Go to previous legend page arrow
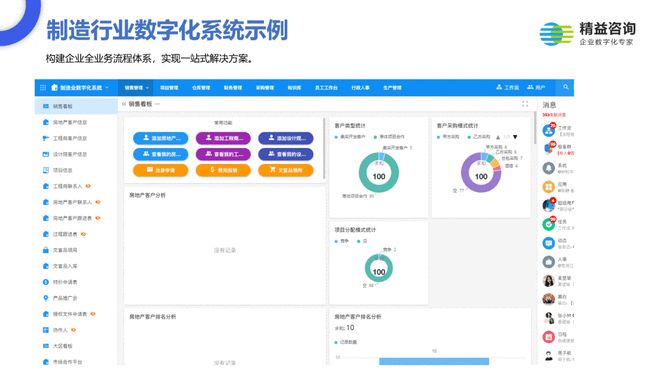The image size is (660, 372). pyautogui.click(x=498, y=137)
